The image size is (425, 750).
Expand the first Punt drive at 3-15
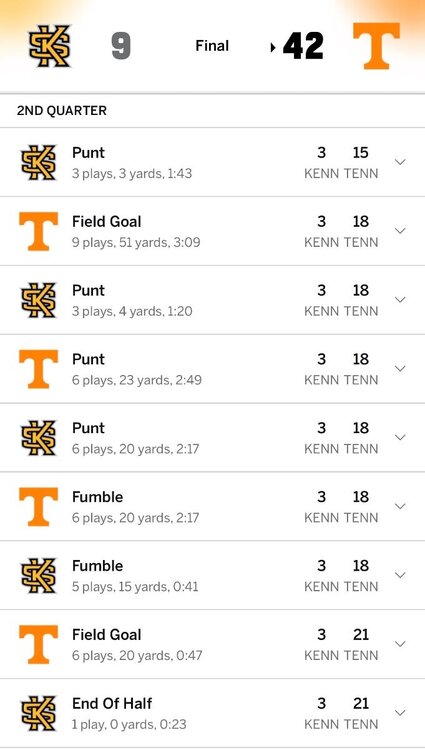[x=400, y=162]
